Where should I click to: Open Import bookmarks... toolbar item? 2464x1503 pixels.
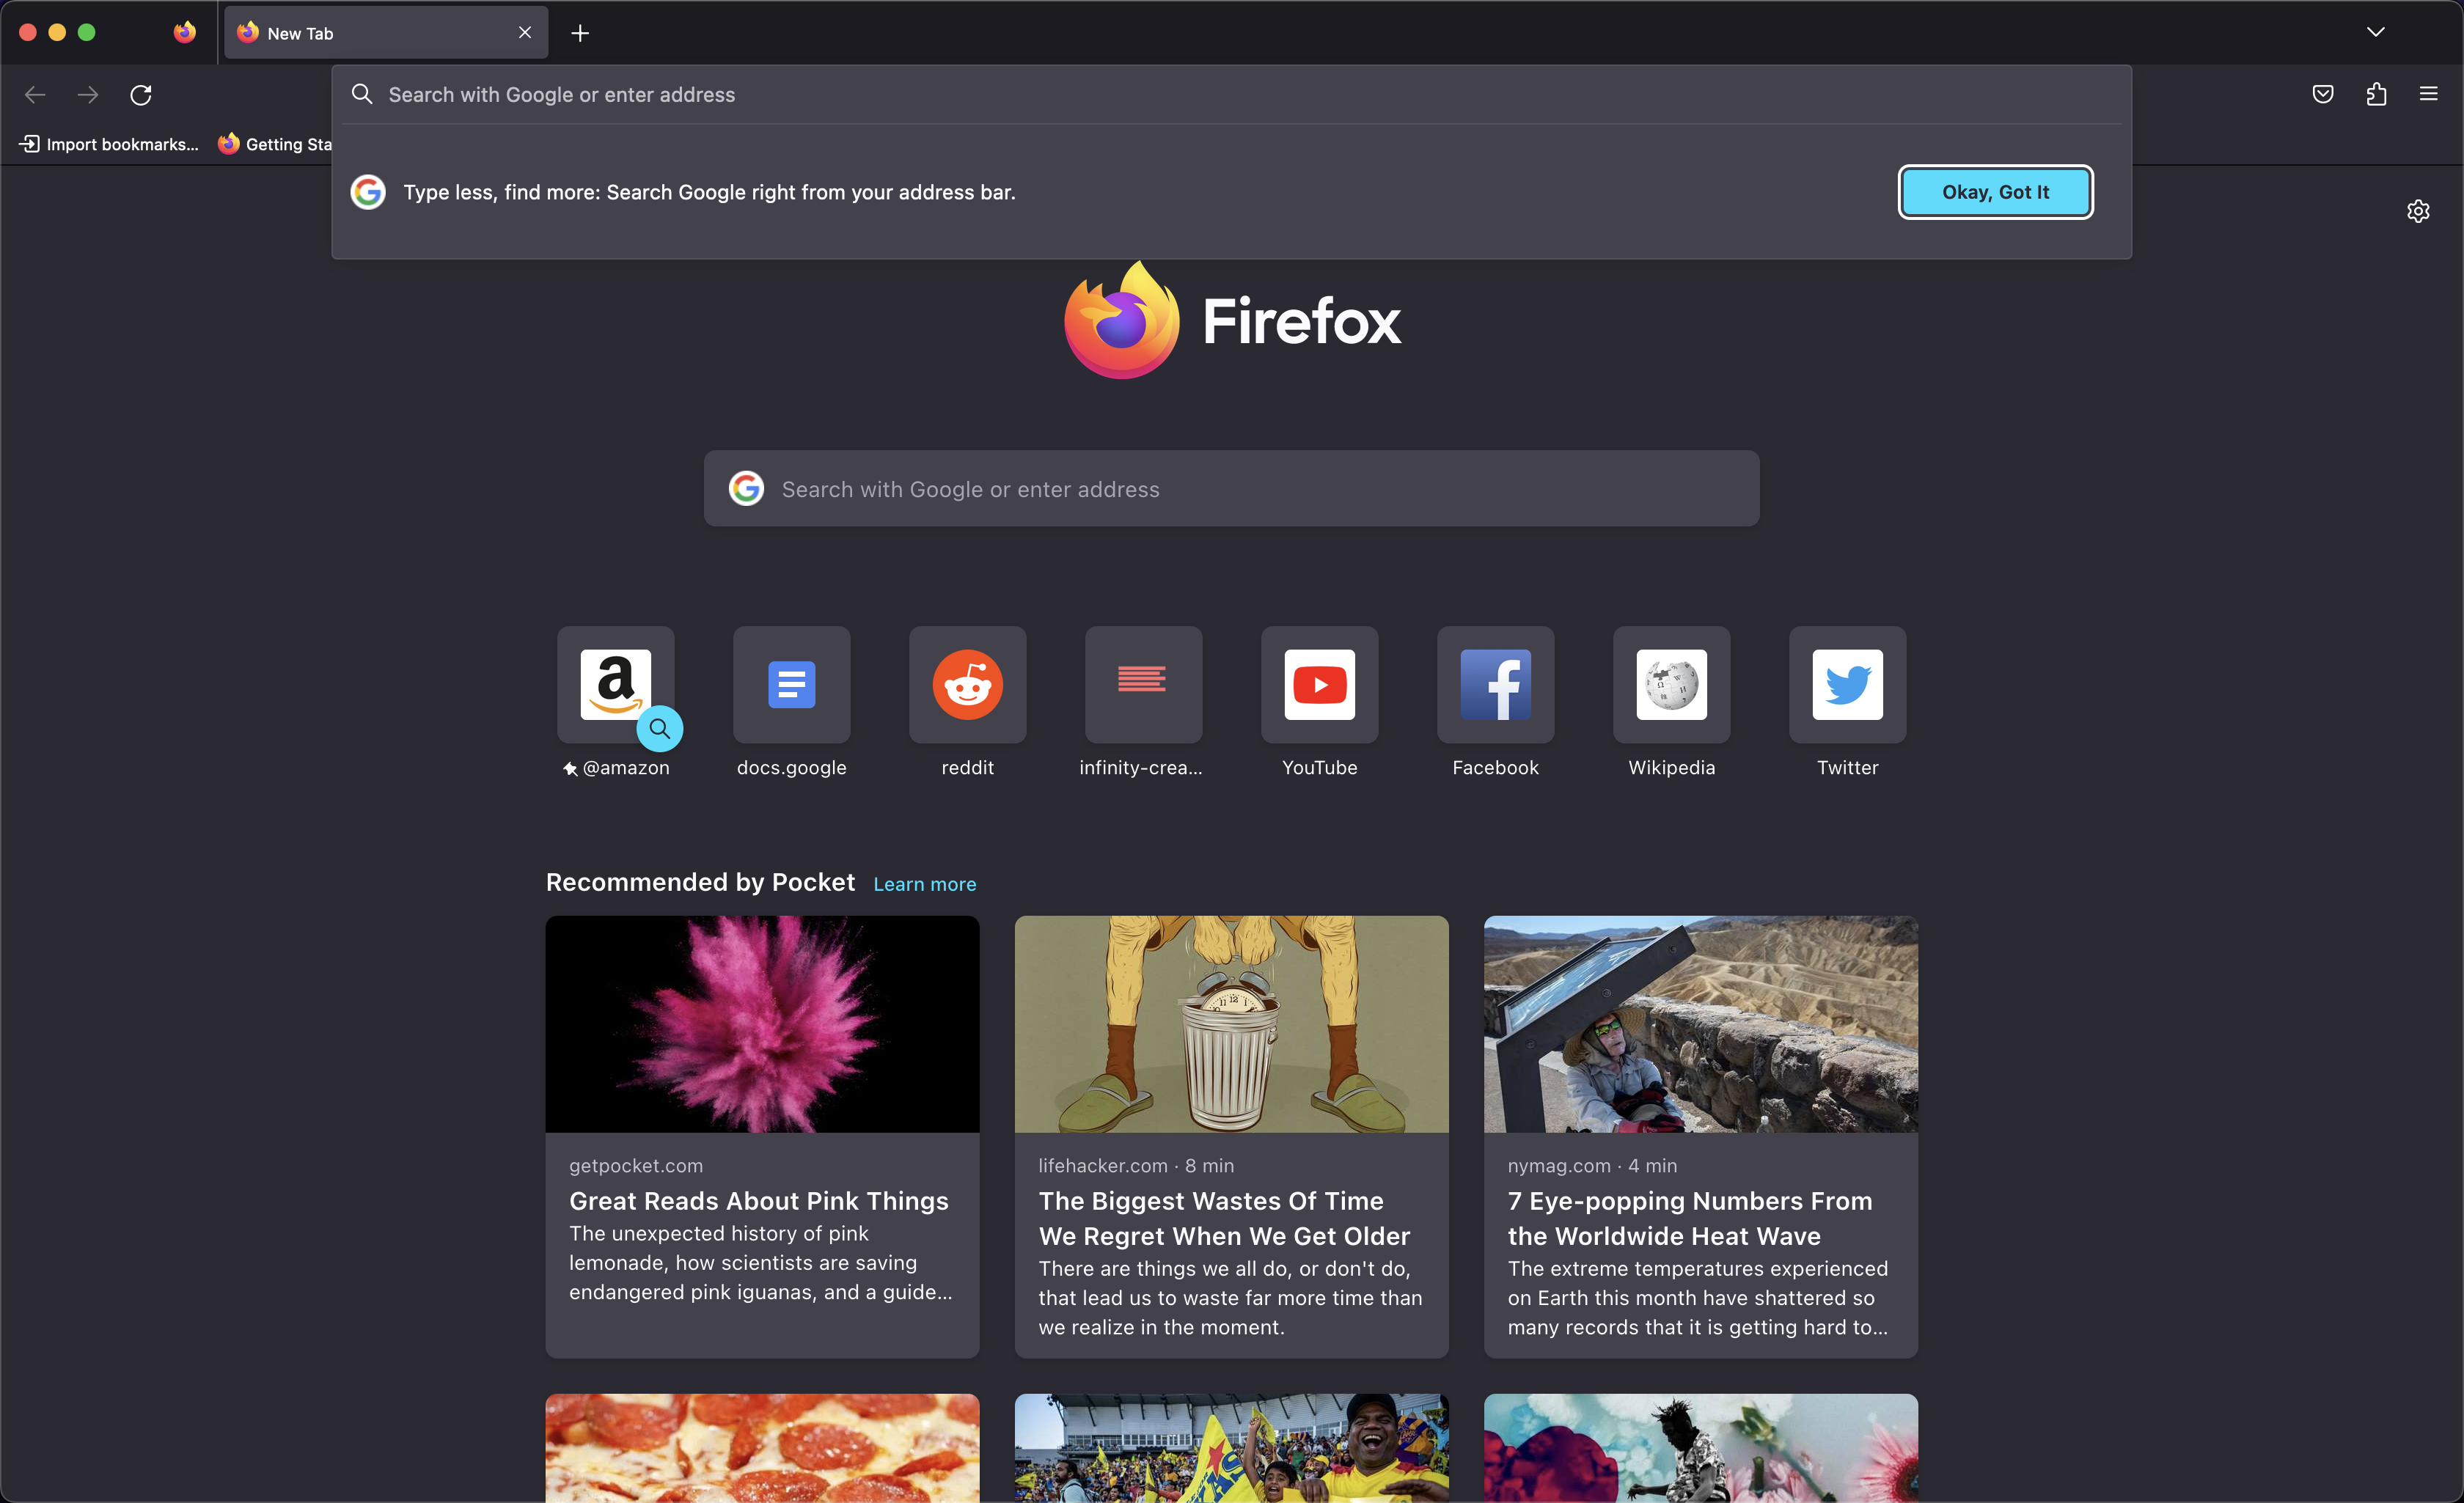click(x=110, y=144)
